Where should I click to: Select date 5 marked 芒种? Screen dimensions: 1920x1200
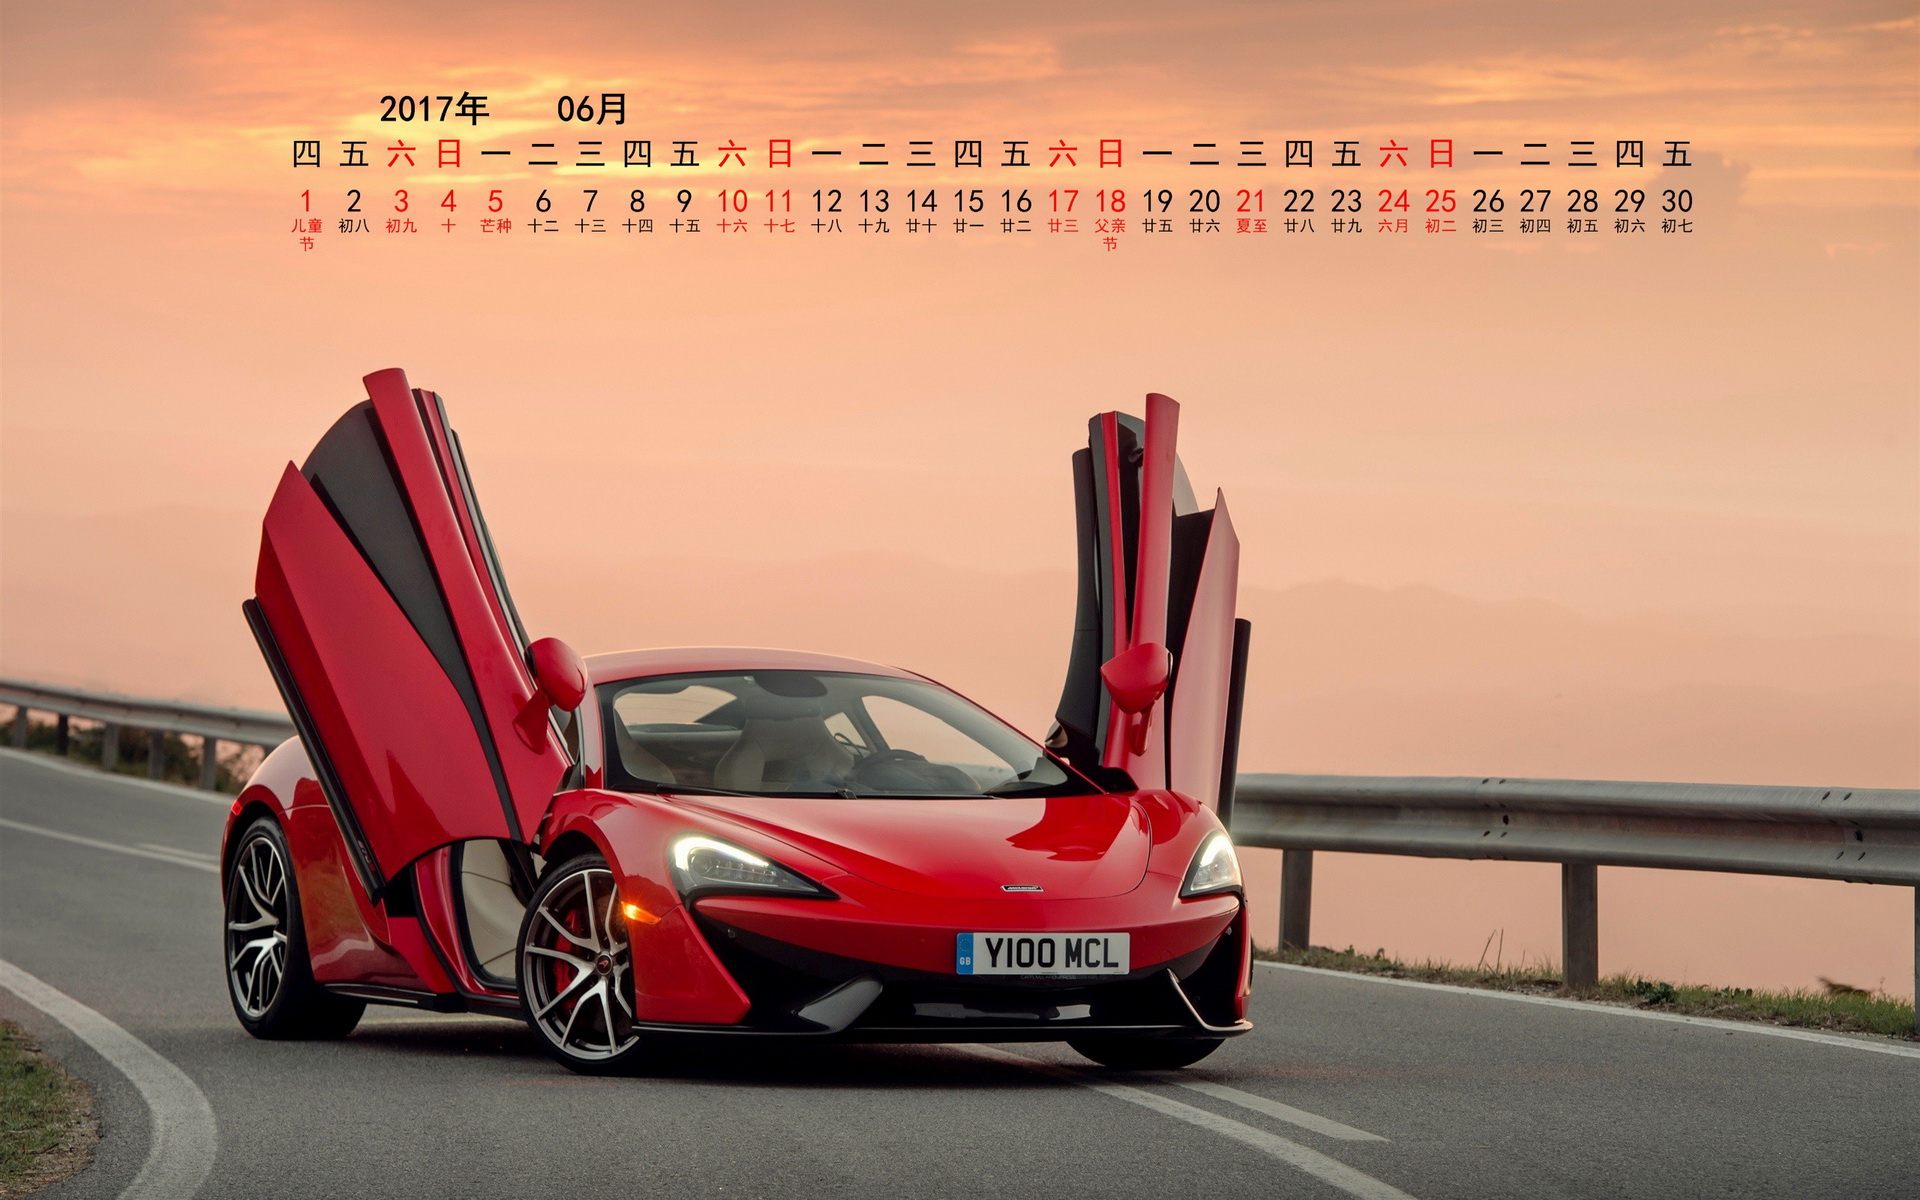495,202
